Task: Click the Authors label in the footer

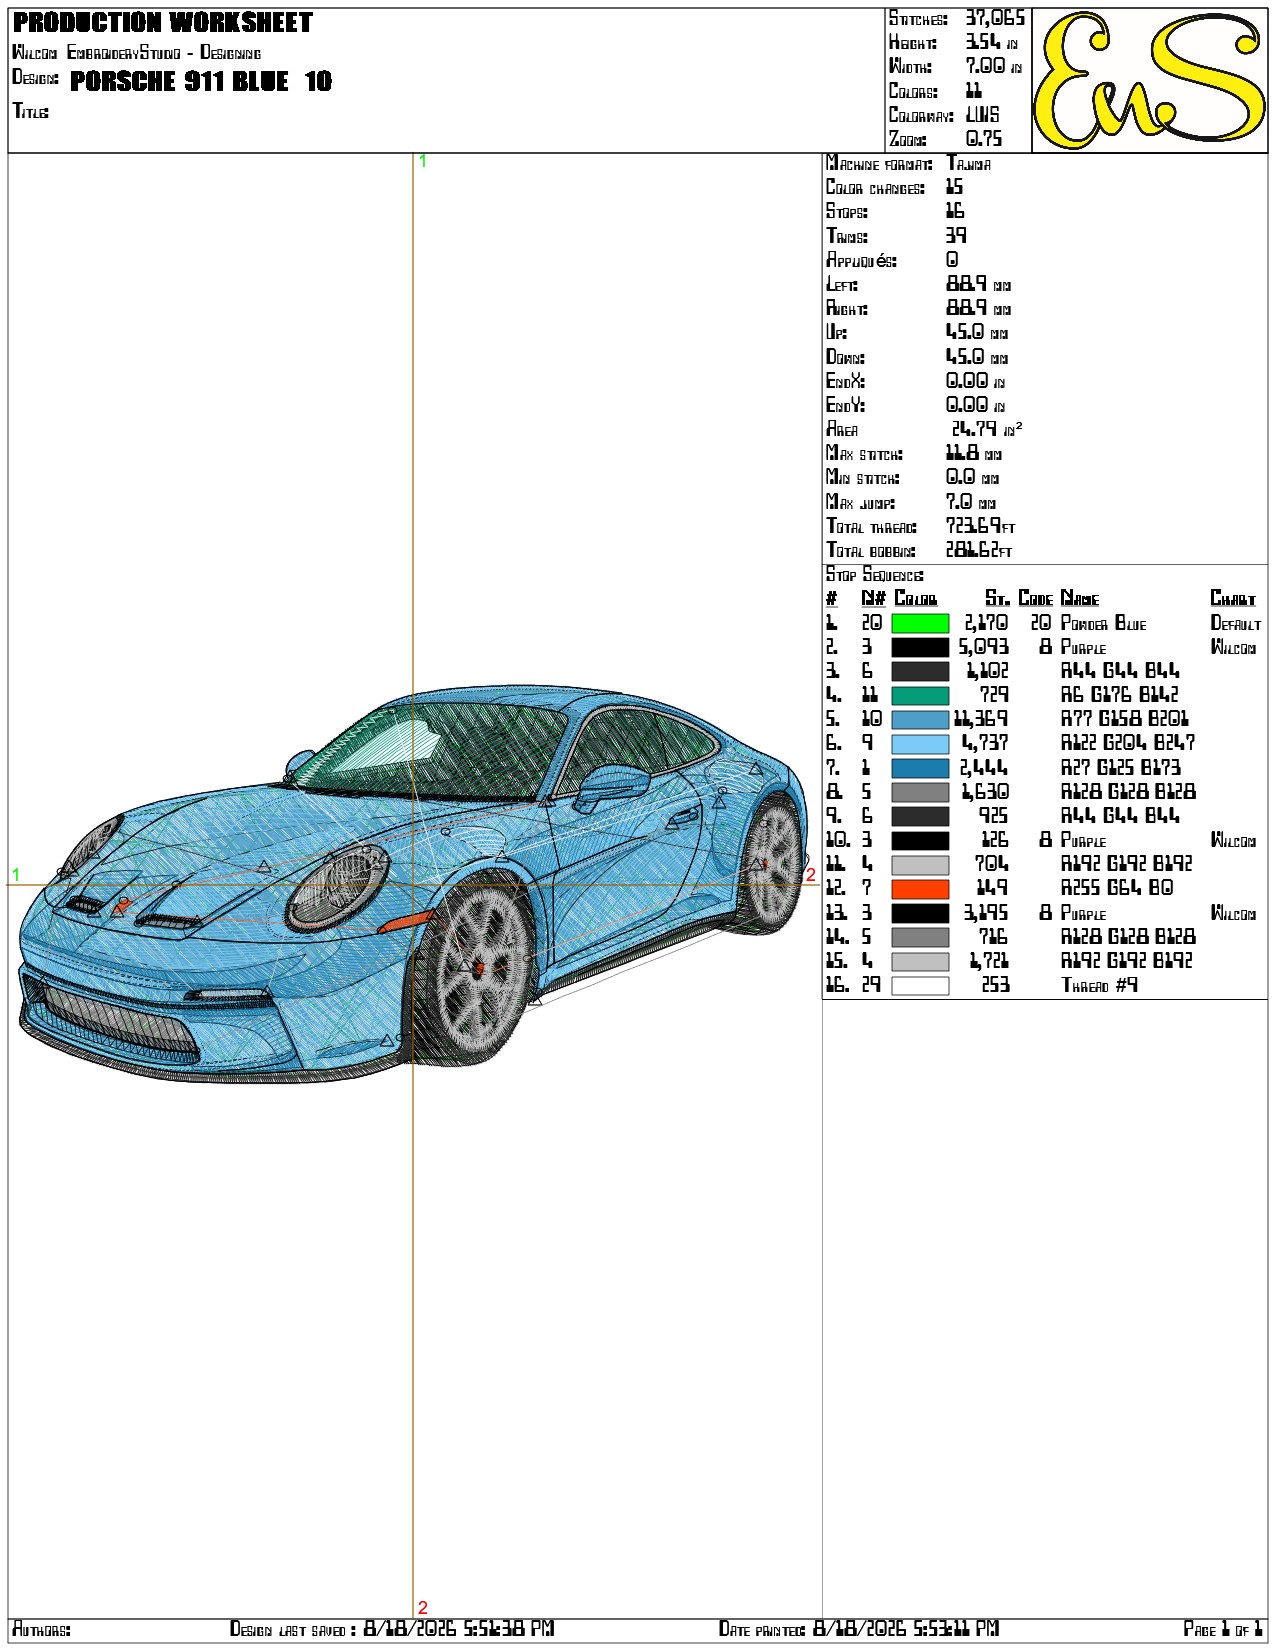Action: click(42, 1630)
